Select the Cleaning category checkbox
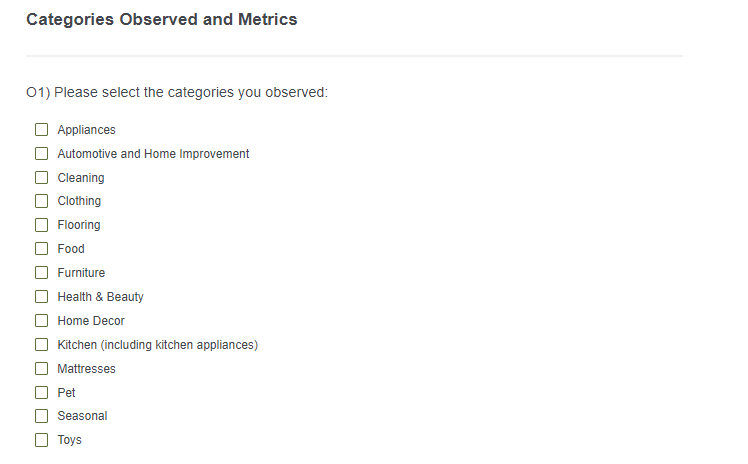Viewport: 748px width, 464px height. point(42,178)
